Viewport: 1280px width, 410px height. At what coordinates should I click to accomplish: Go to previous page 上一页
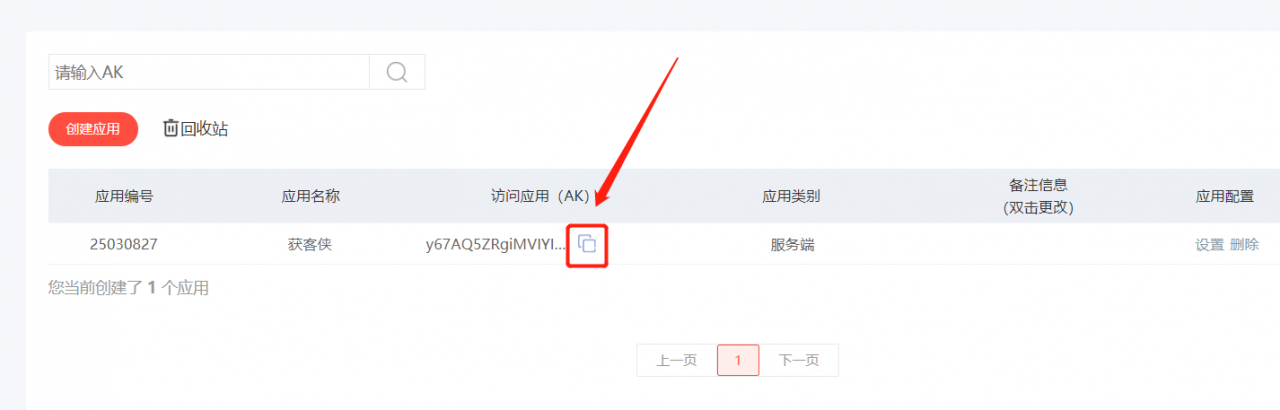677,360
